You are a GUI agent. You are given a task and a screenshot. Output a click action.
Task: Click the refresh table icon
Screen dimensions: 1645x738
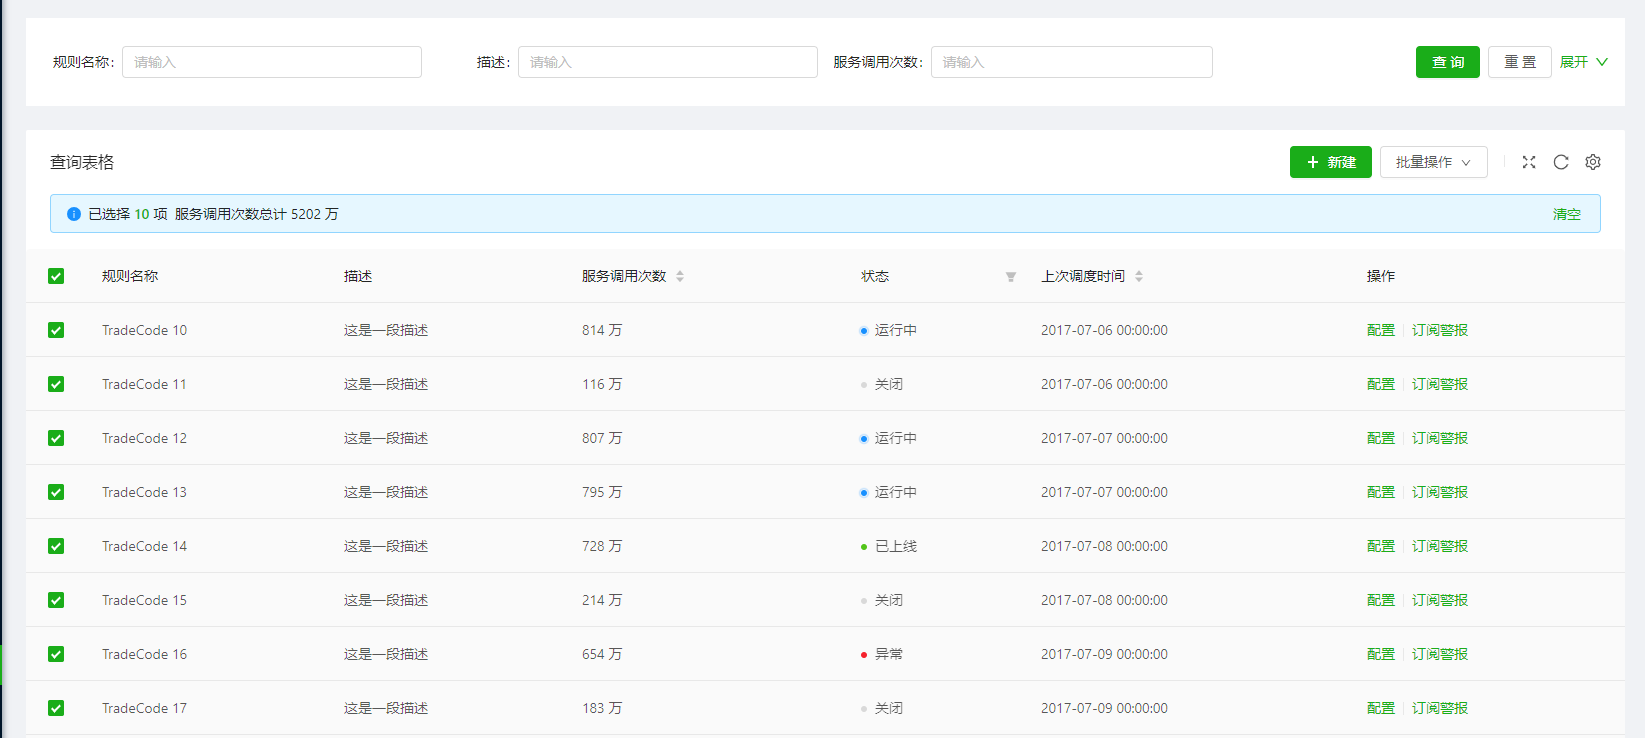[x=1561, y=162]
